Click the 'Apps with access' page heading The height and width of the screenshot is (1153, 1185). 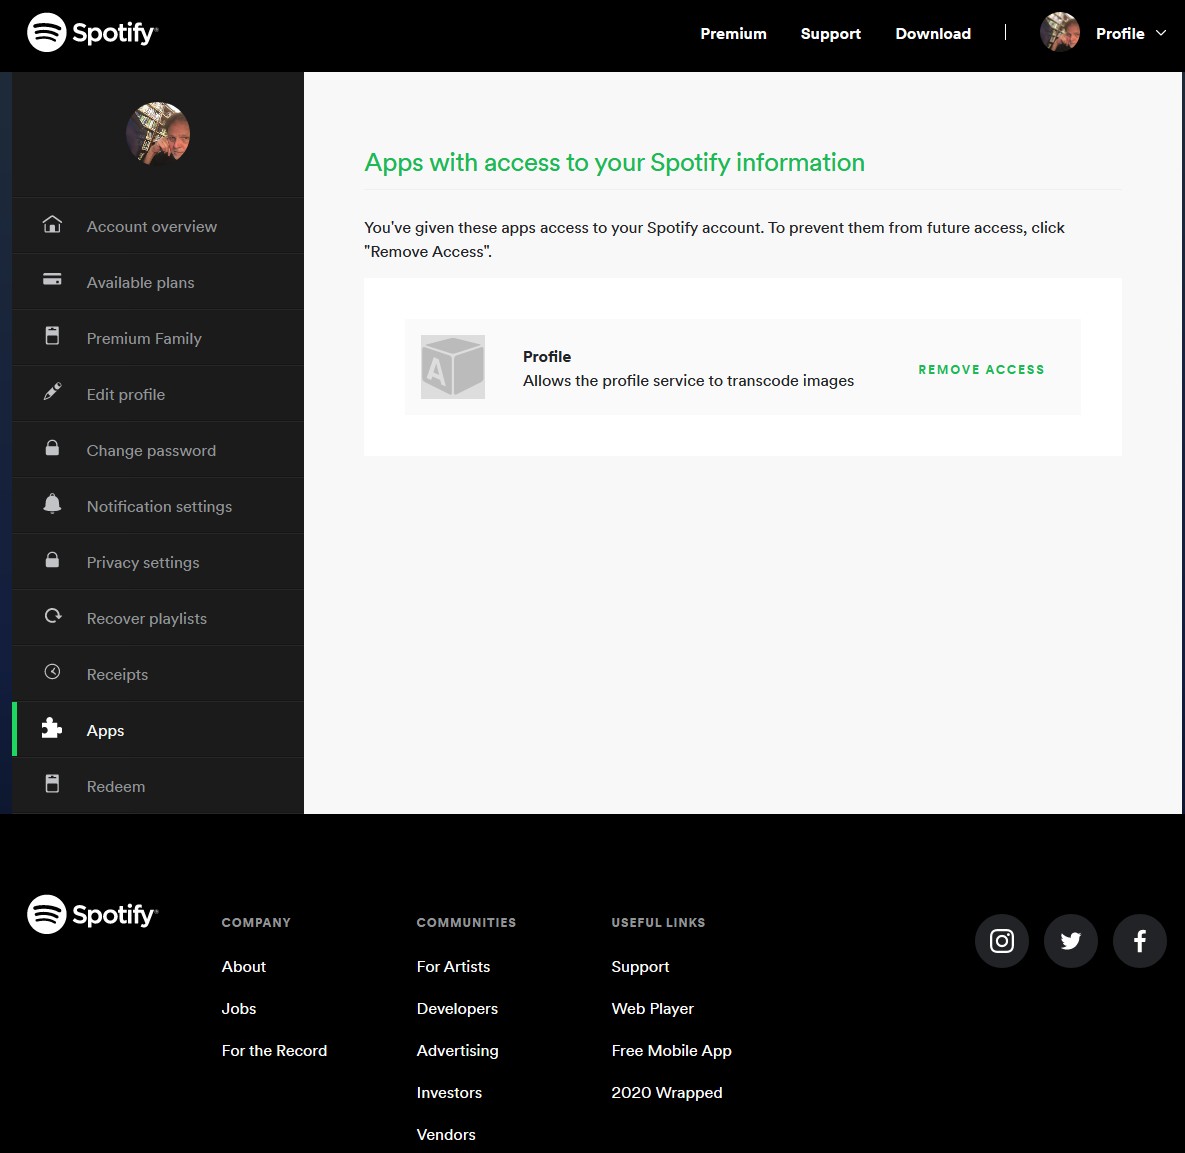click(614, 162)
